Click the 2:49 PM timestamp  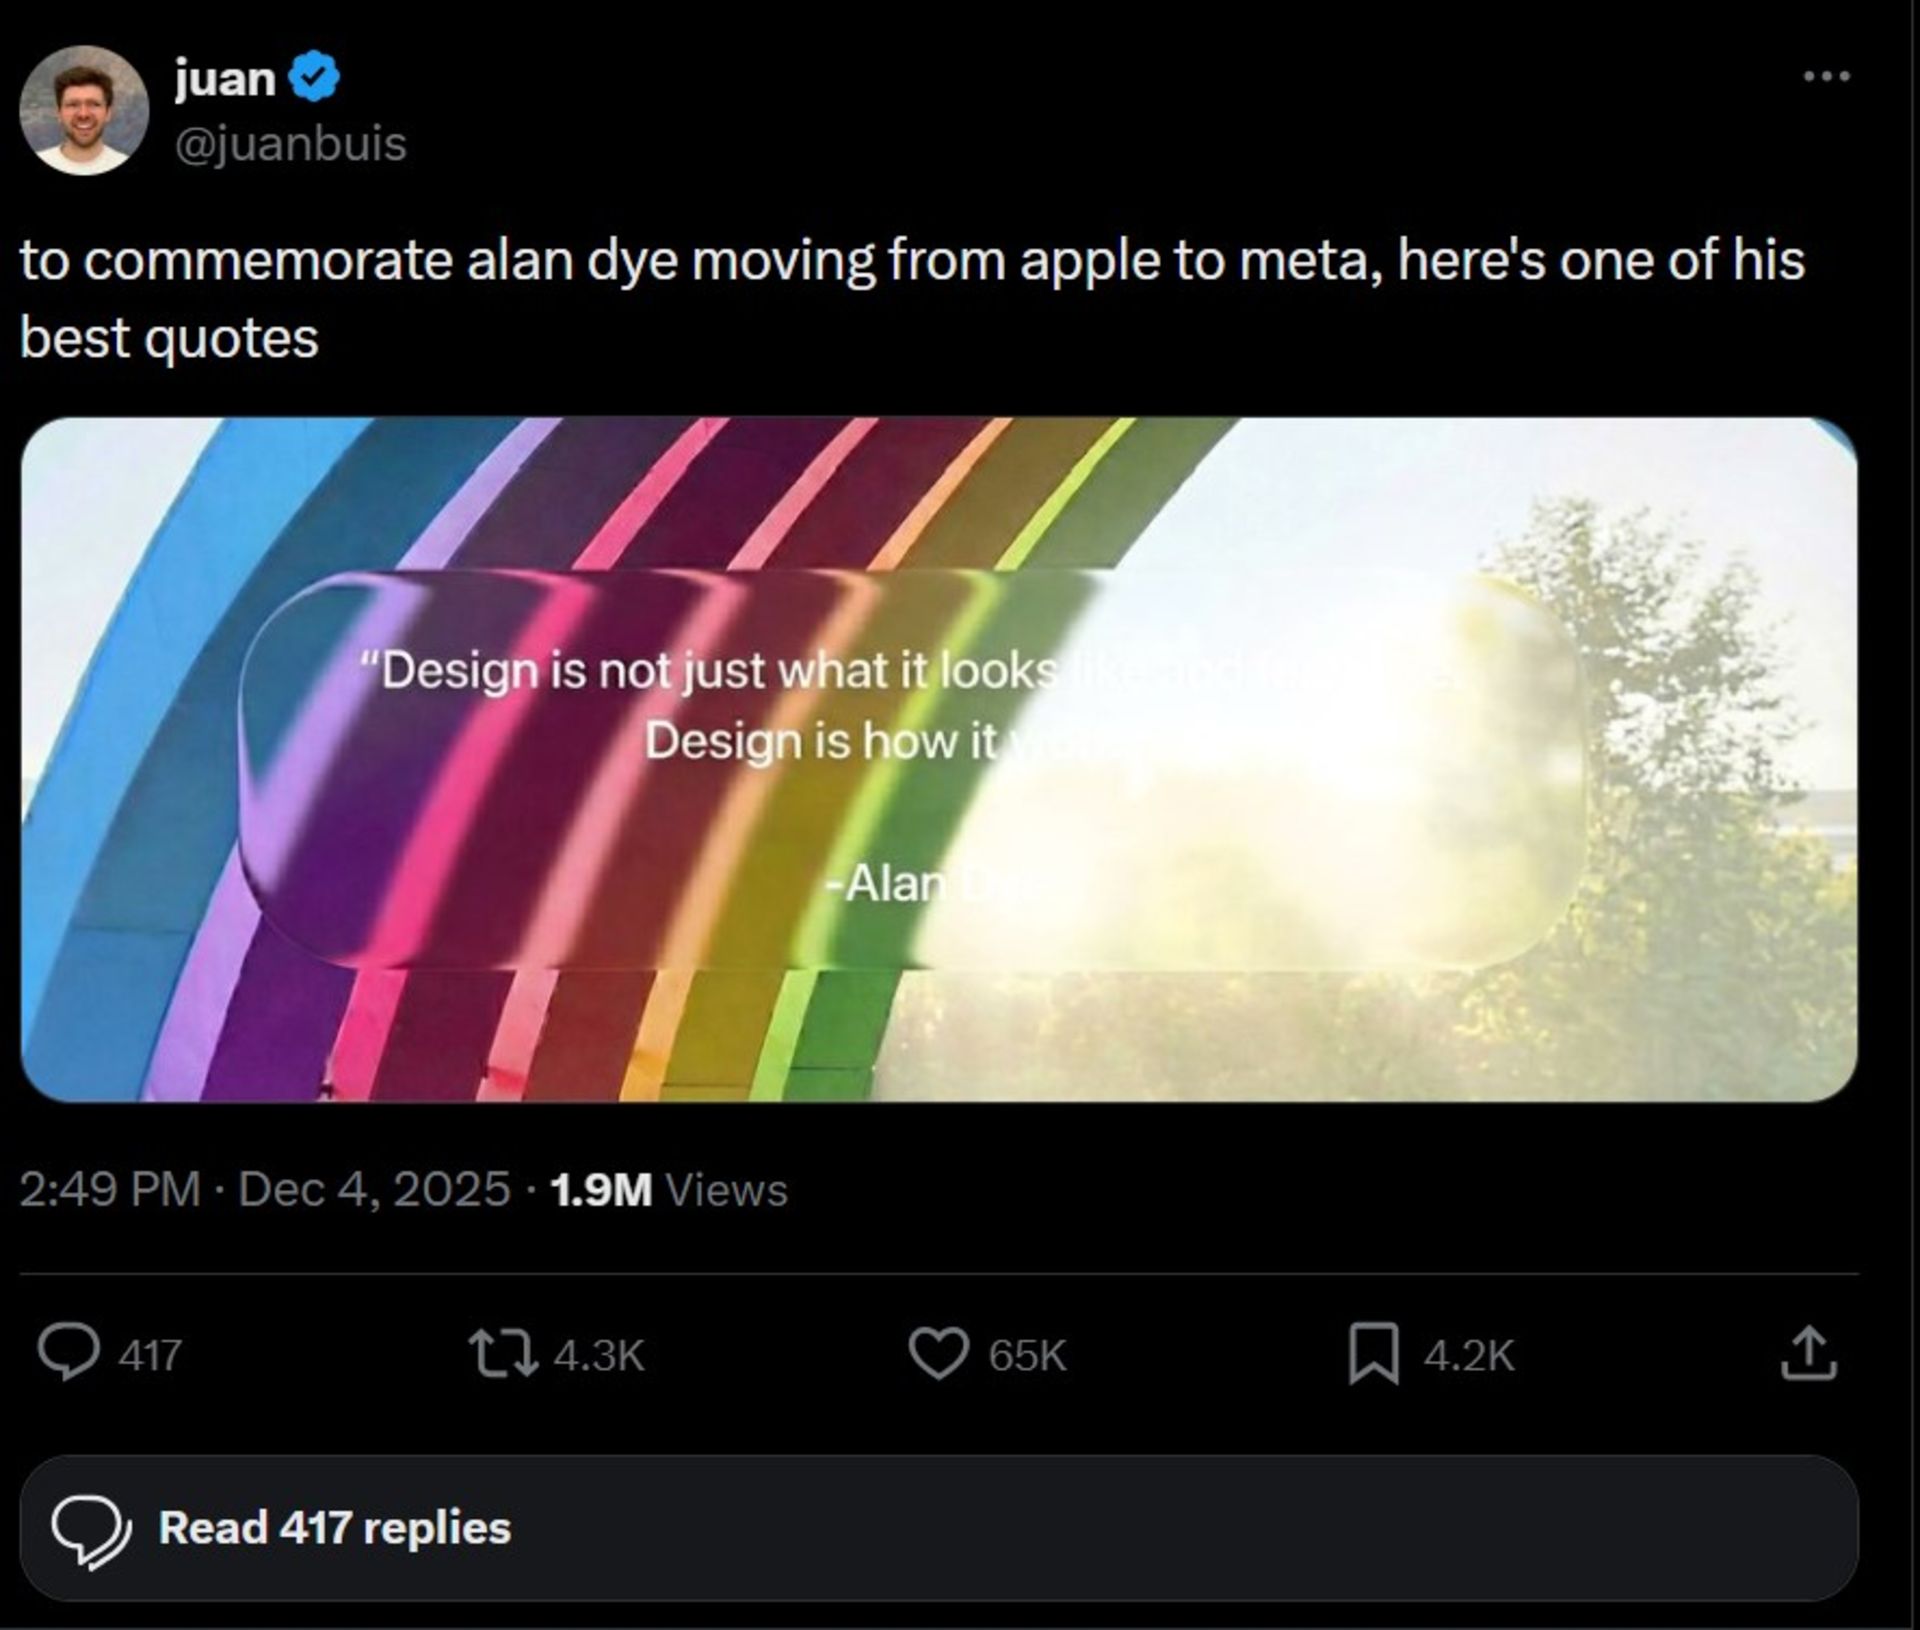[x=110, y=1189]
